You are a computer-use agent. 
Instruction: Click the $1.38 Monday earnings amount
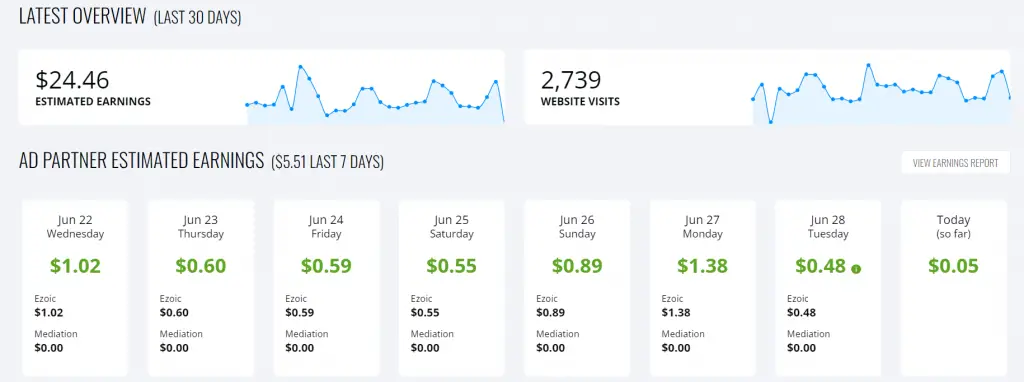(x=702, y=266)
